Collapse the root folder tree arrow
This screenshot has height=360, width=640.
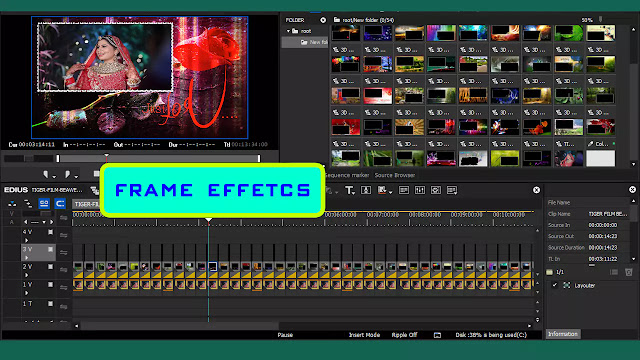[x=288, y=31]
